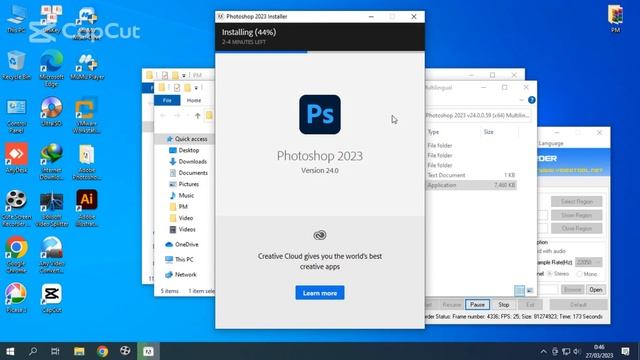
Task: Sort files by the Type column
Action: tap(433, 132)
